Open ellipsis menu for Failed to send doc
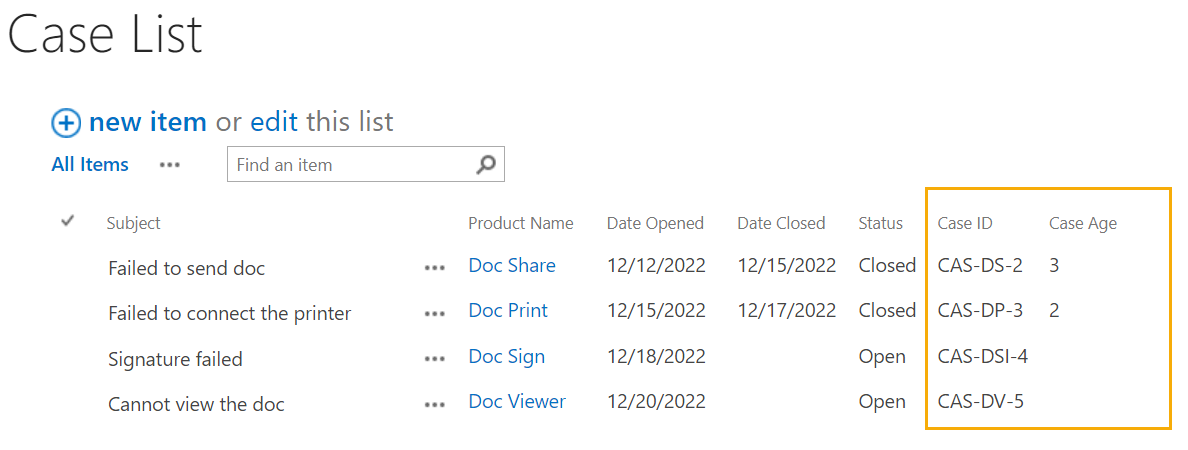 435,268
